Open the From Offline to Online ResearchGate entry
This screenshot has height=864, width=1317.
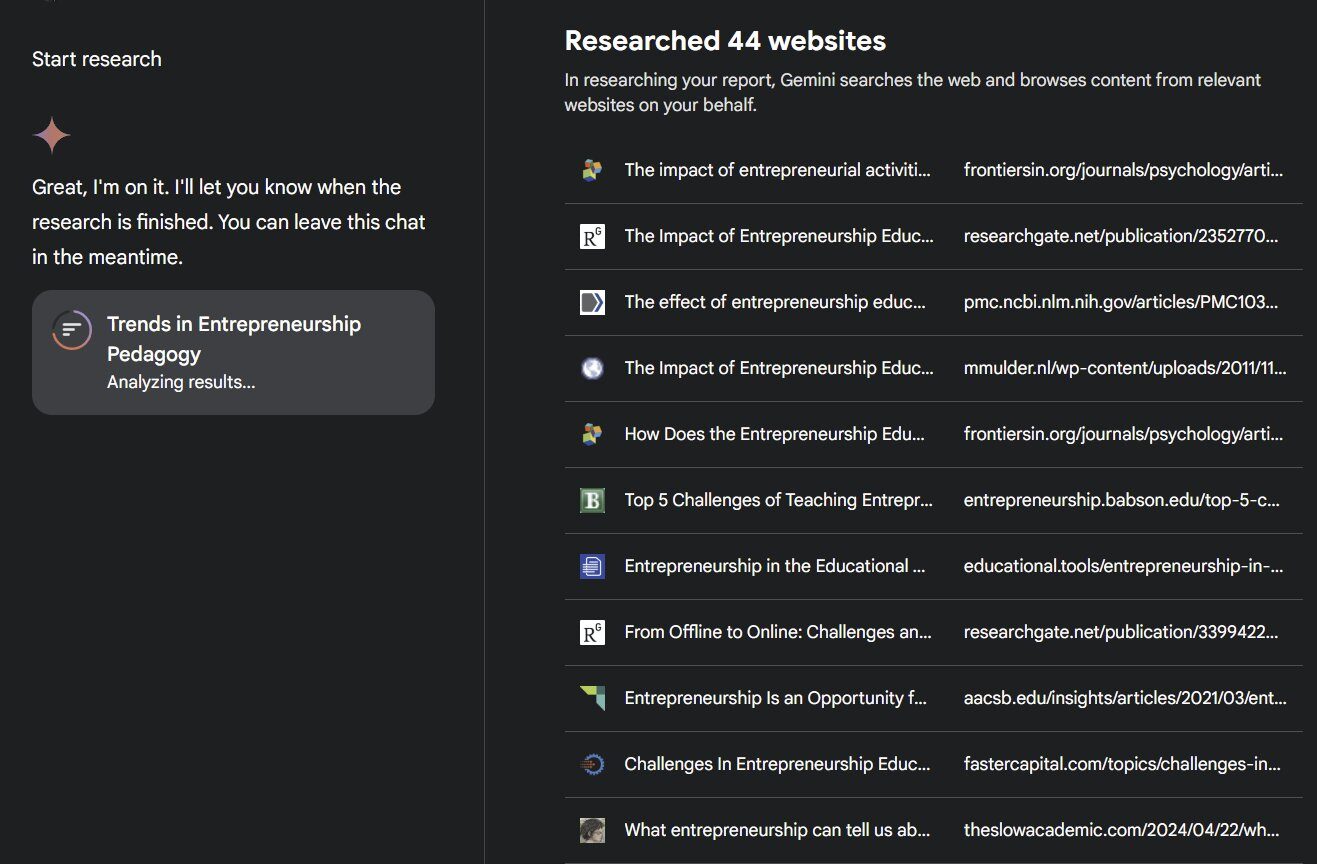click(x=777, y=632)
